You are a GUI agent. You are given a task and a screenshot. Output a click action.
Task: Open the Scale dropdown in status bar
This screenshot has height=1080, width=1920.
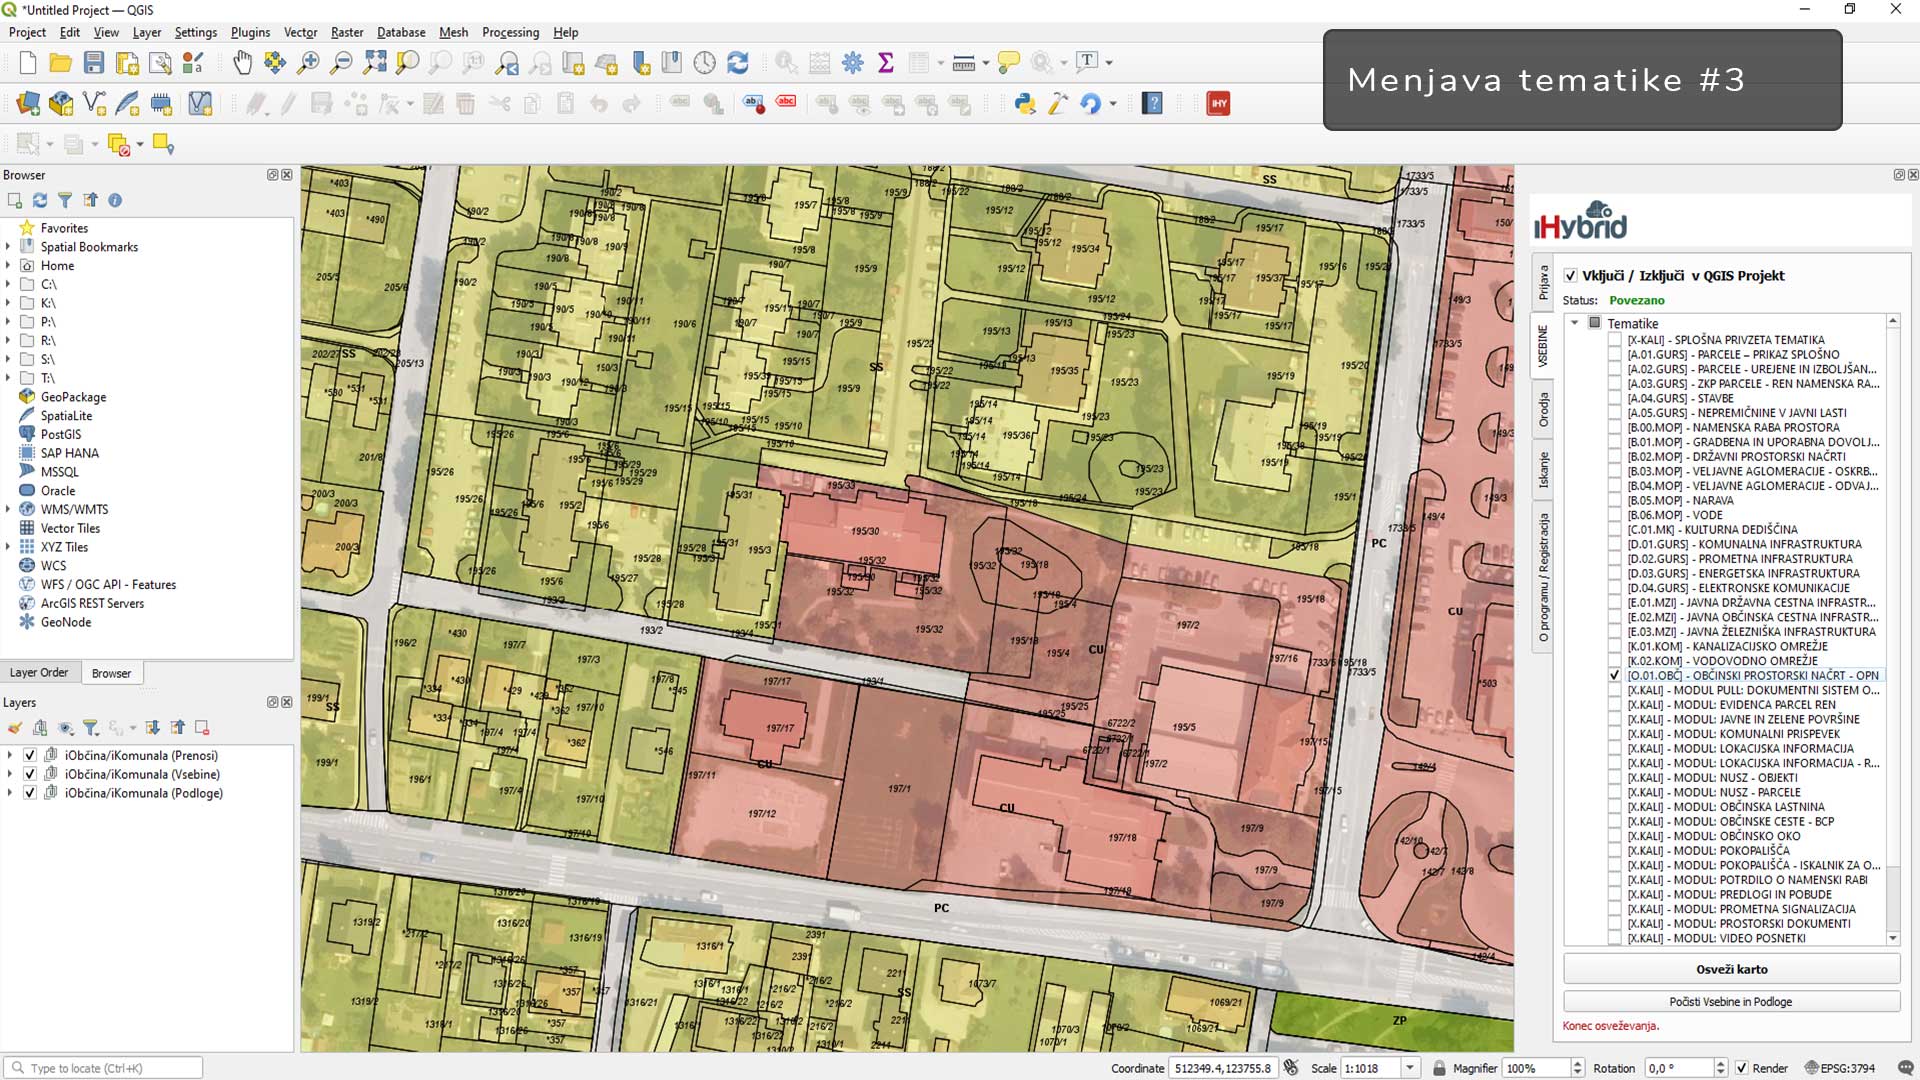tap(1410, 1068)
